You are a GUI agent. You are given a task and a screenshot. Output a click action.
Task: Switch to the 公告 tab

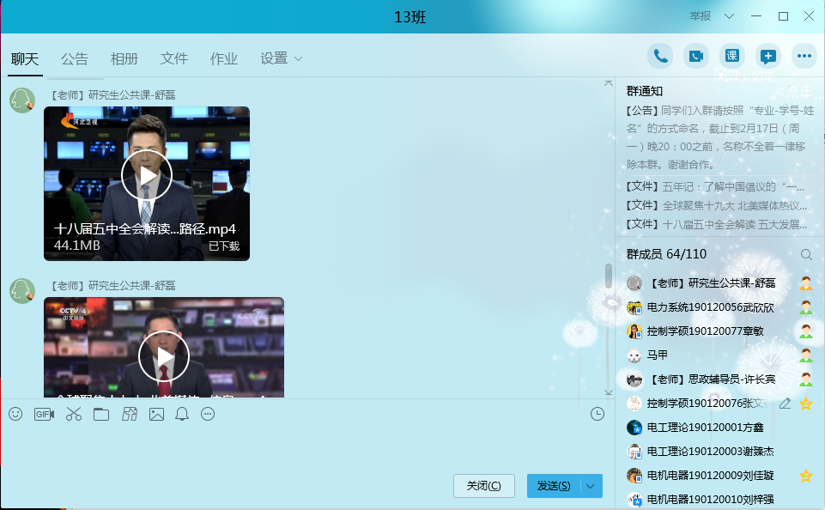click(x=74, y=59)
